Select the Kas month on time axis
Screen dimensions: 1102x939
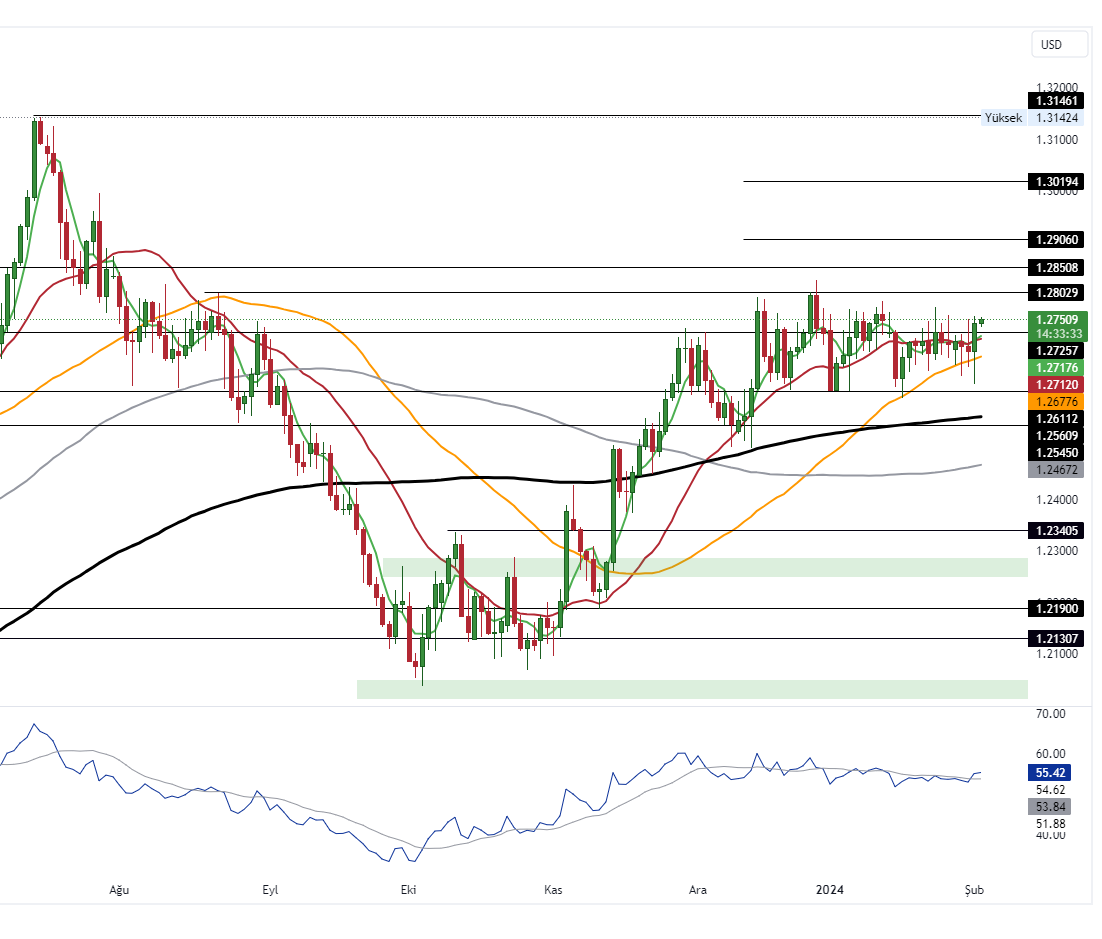click(x=553, y=889)
